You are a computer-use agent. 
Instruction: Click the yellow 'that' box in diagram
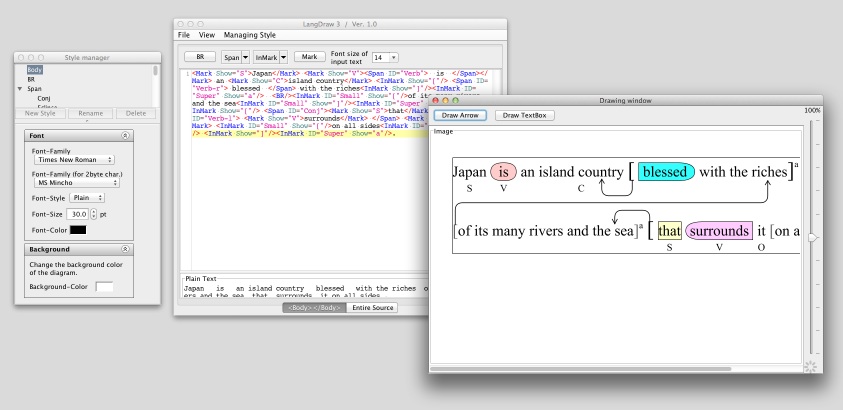[x=669, y=231]
